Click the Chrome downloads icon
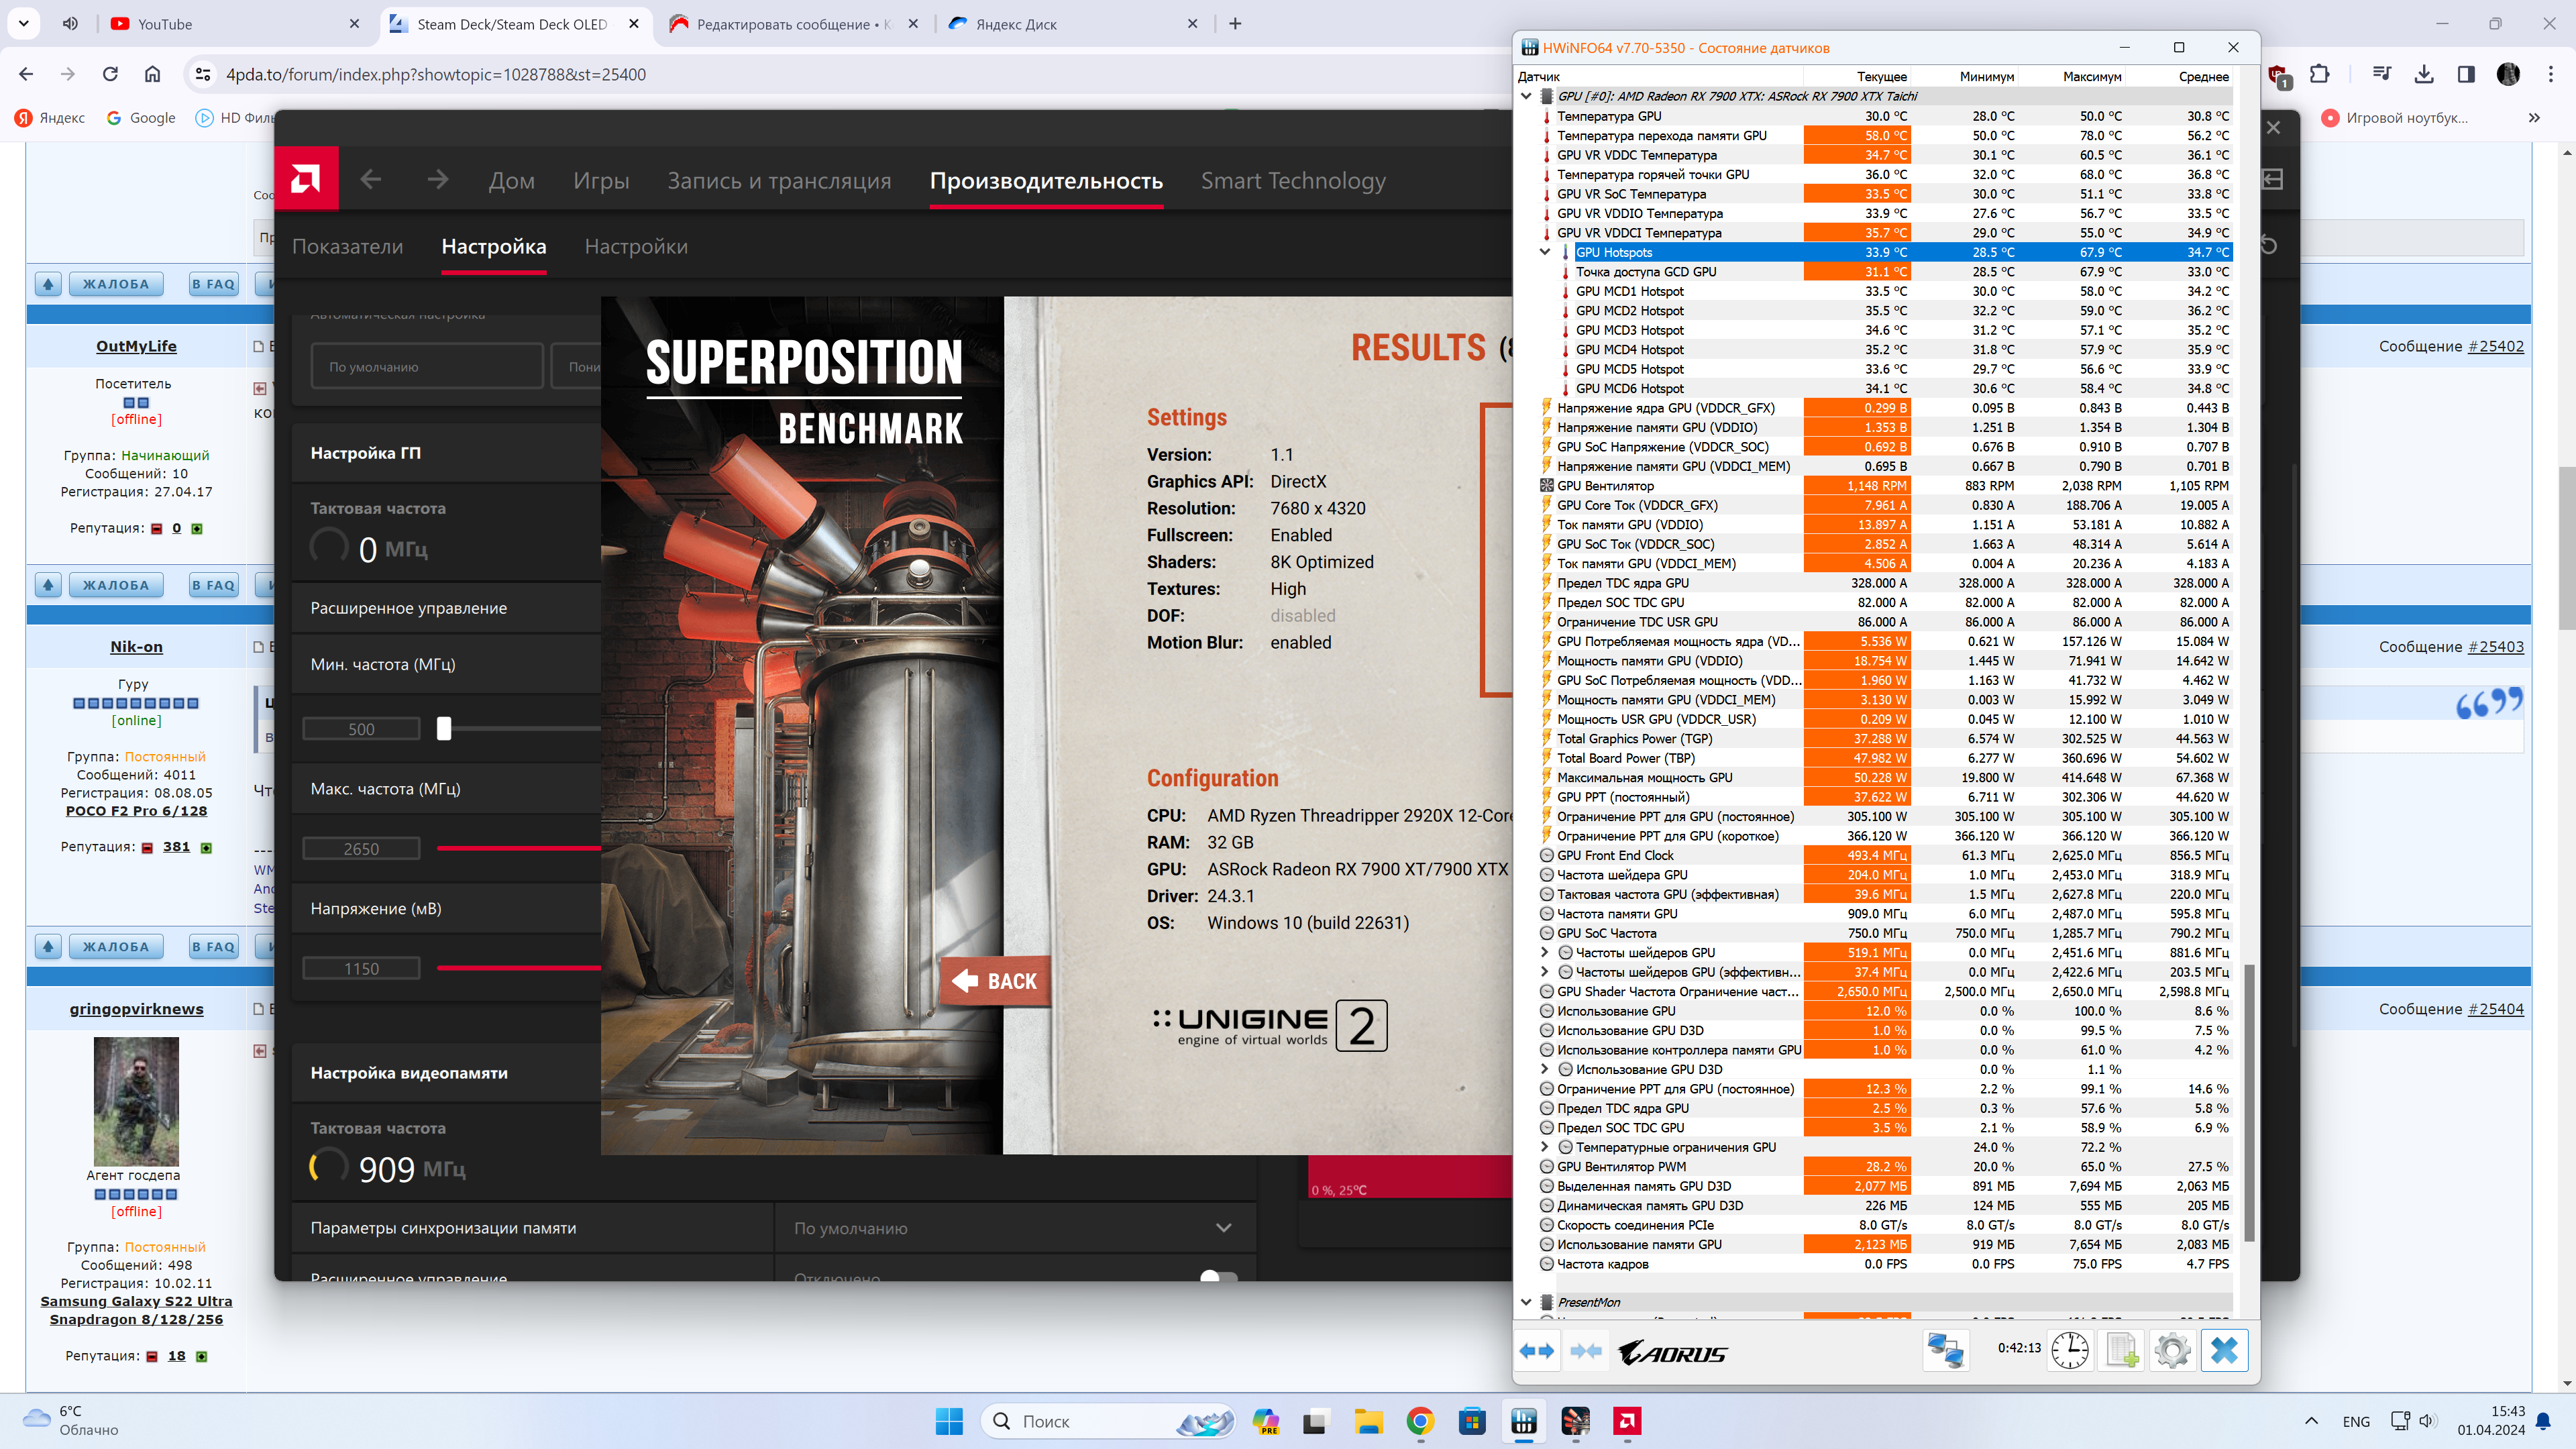 [x=2423, y=74]
